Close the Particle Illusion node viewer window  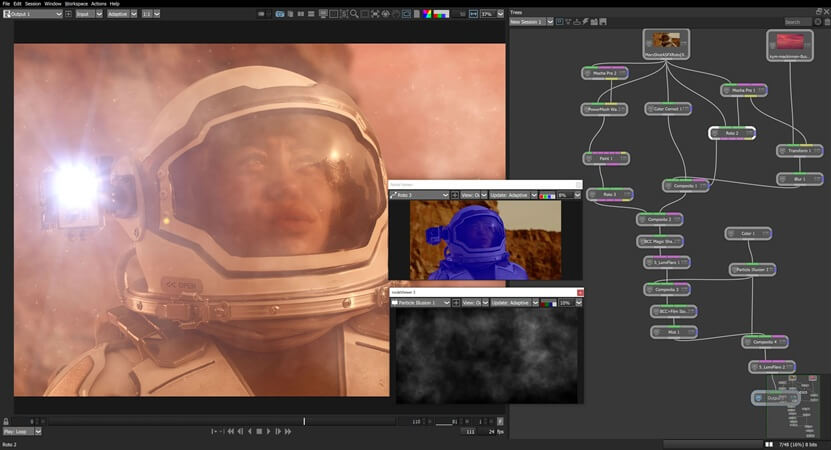[x=580, y=293]
